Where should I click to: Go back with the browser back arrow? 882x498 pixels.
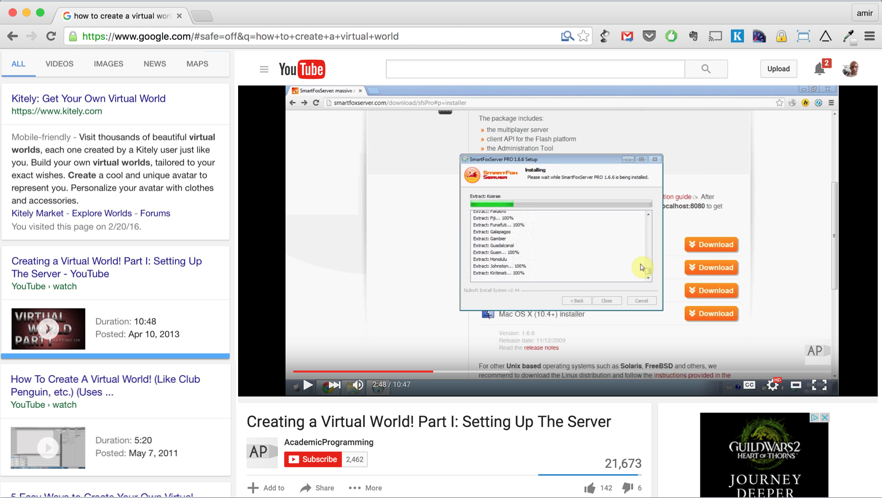coord(12,36)
